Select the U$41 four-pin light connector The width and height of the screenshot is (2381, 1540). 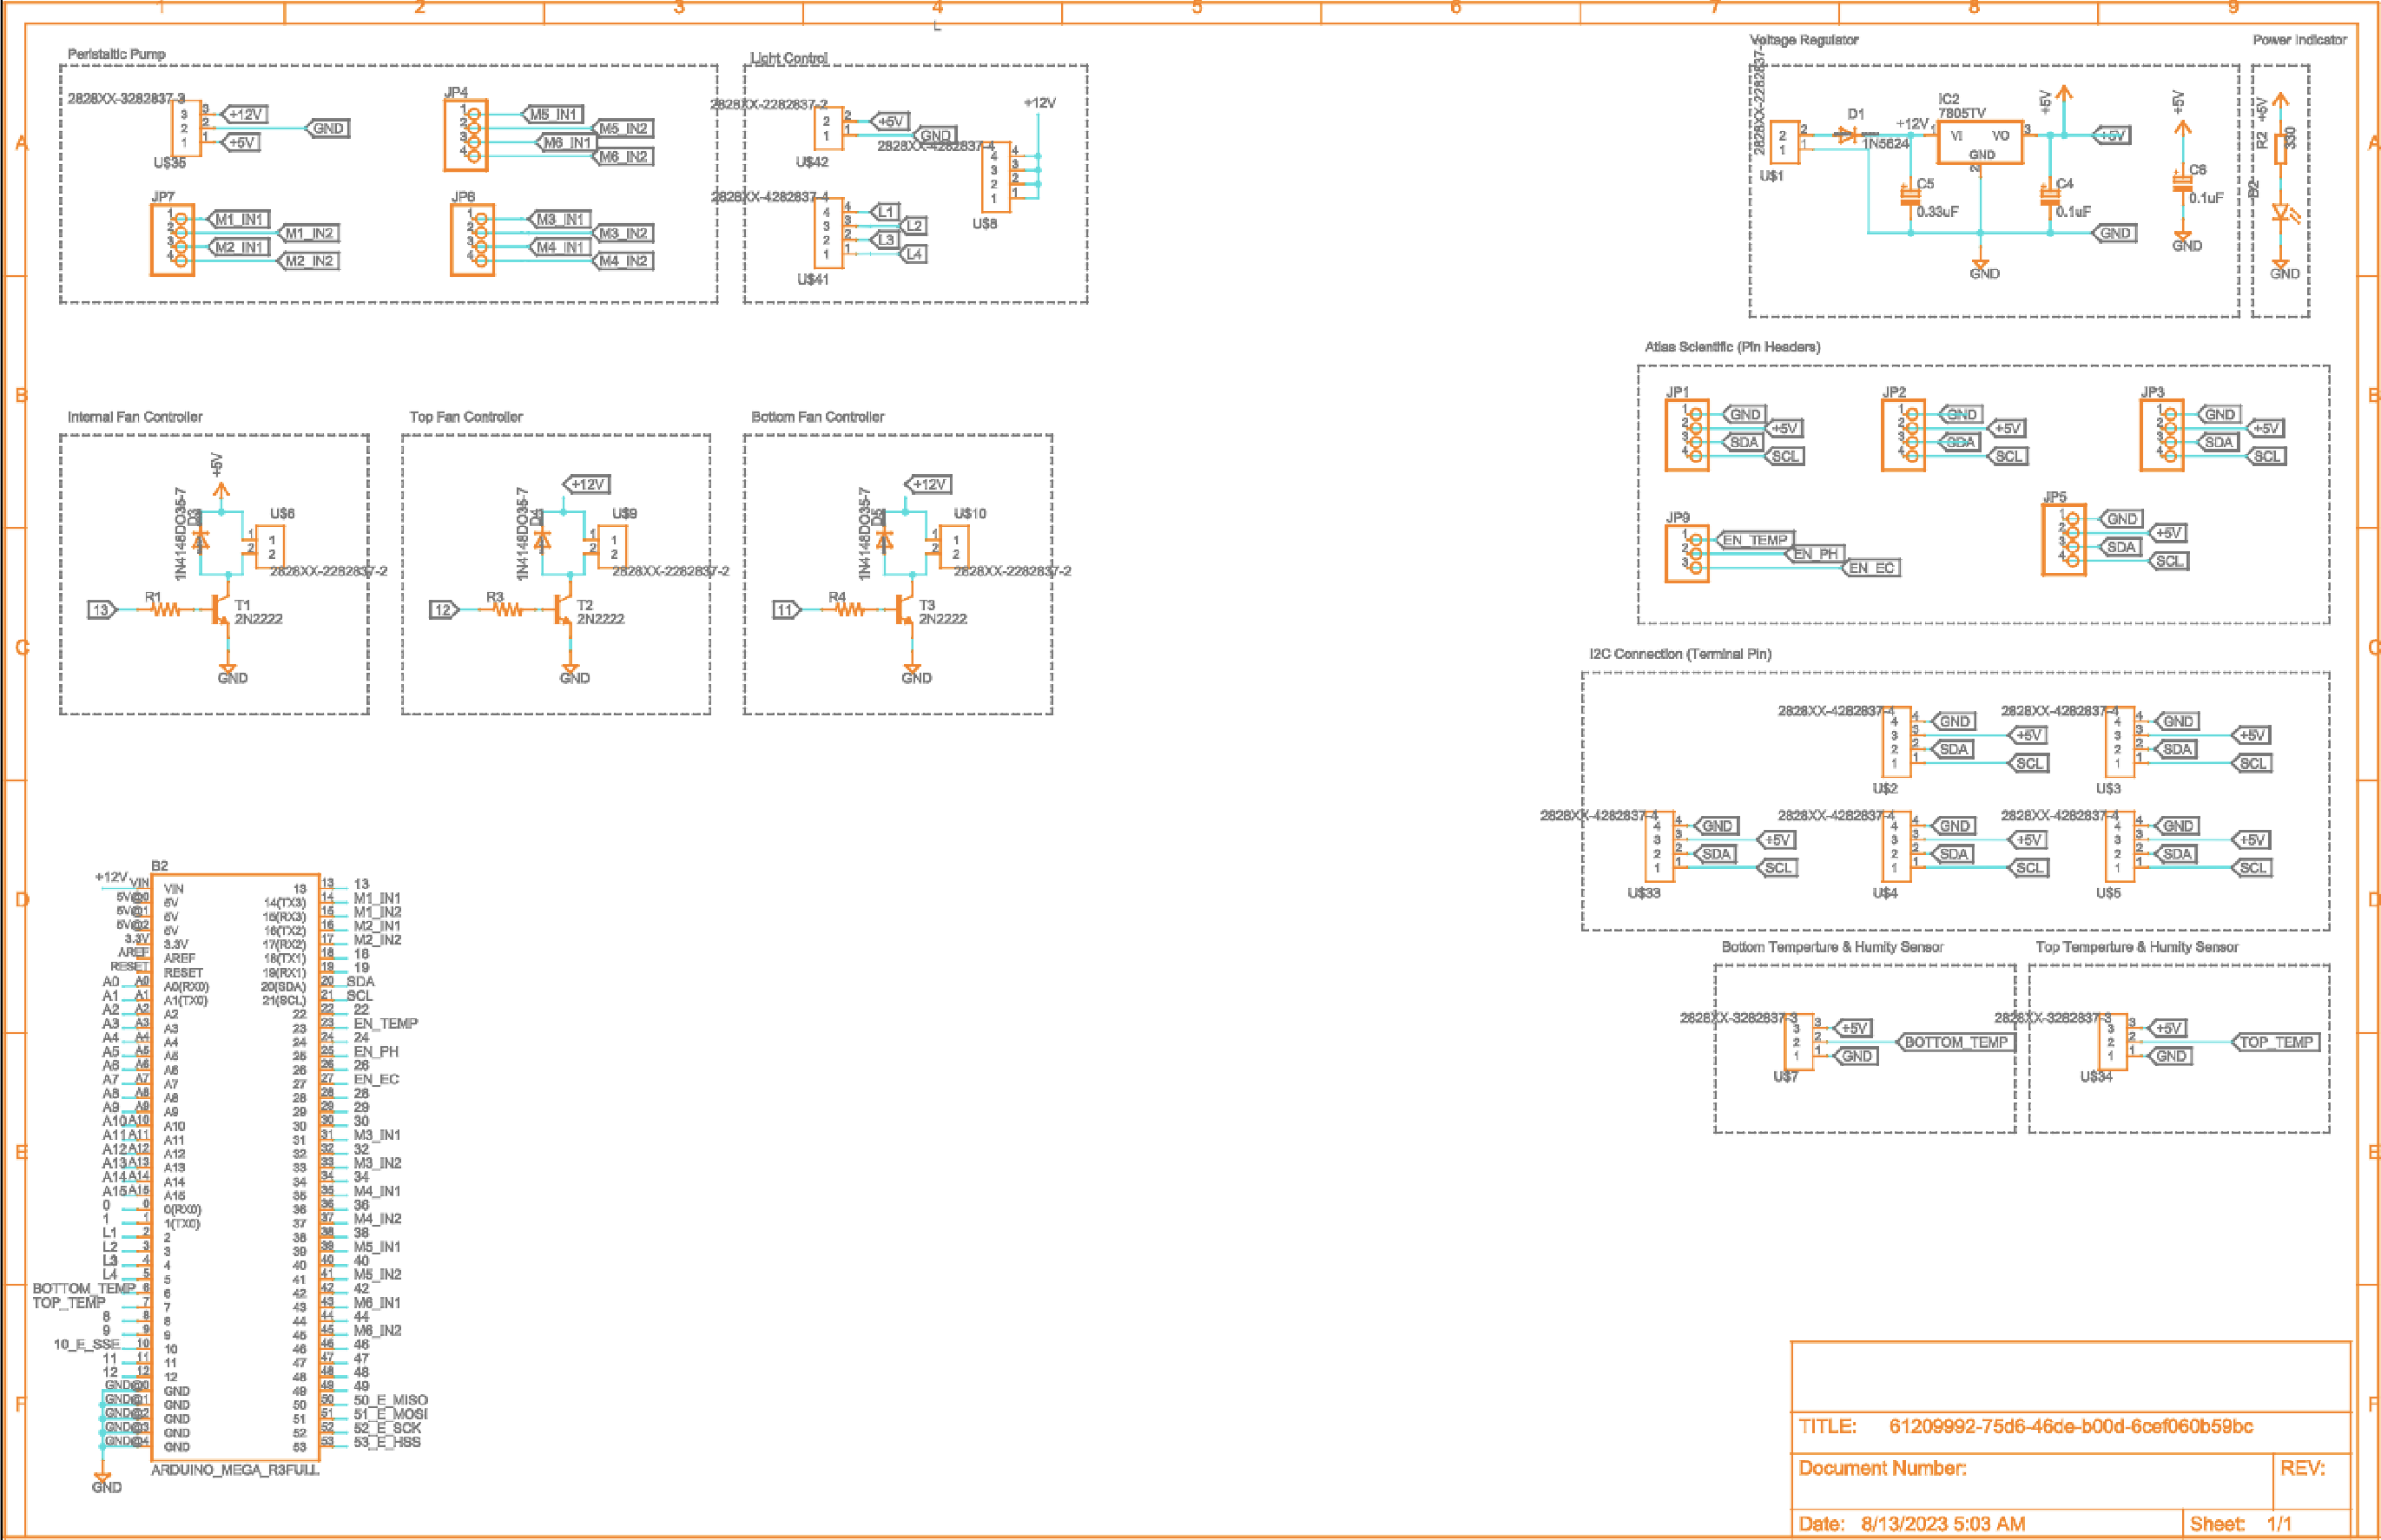pos(828,233)
